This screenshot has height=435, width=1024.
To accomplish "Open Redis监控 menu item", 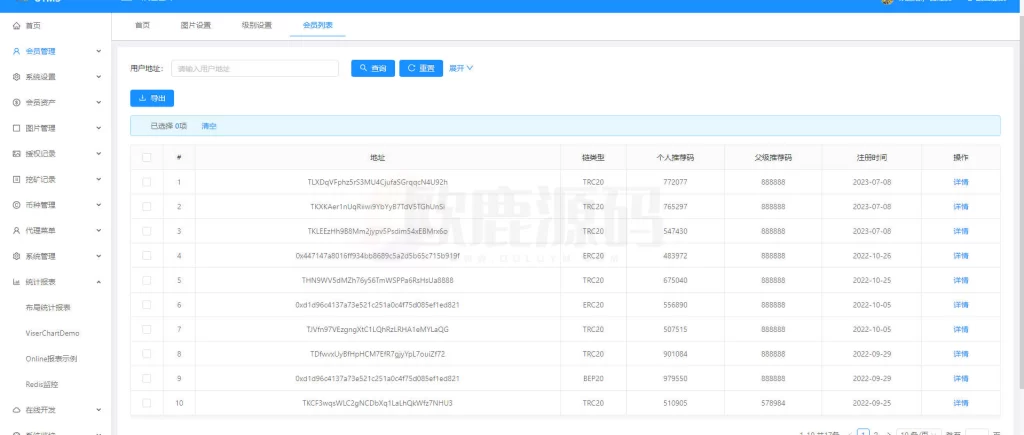I will tap(42, 384).
